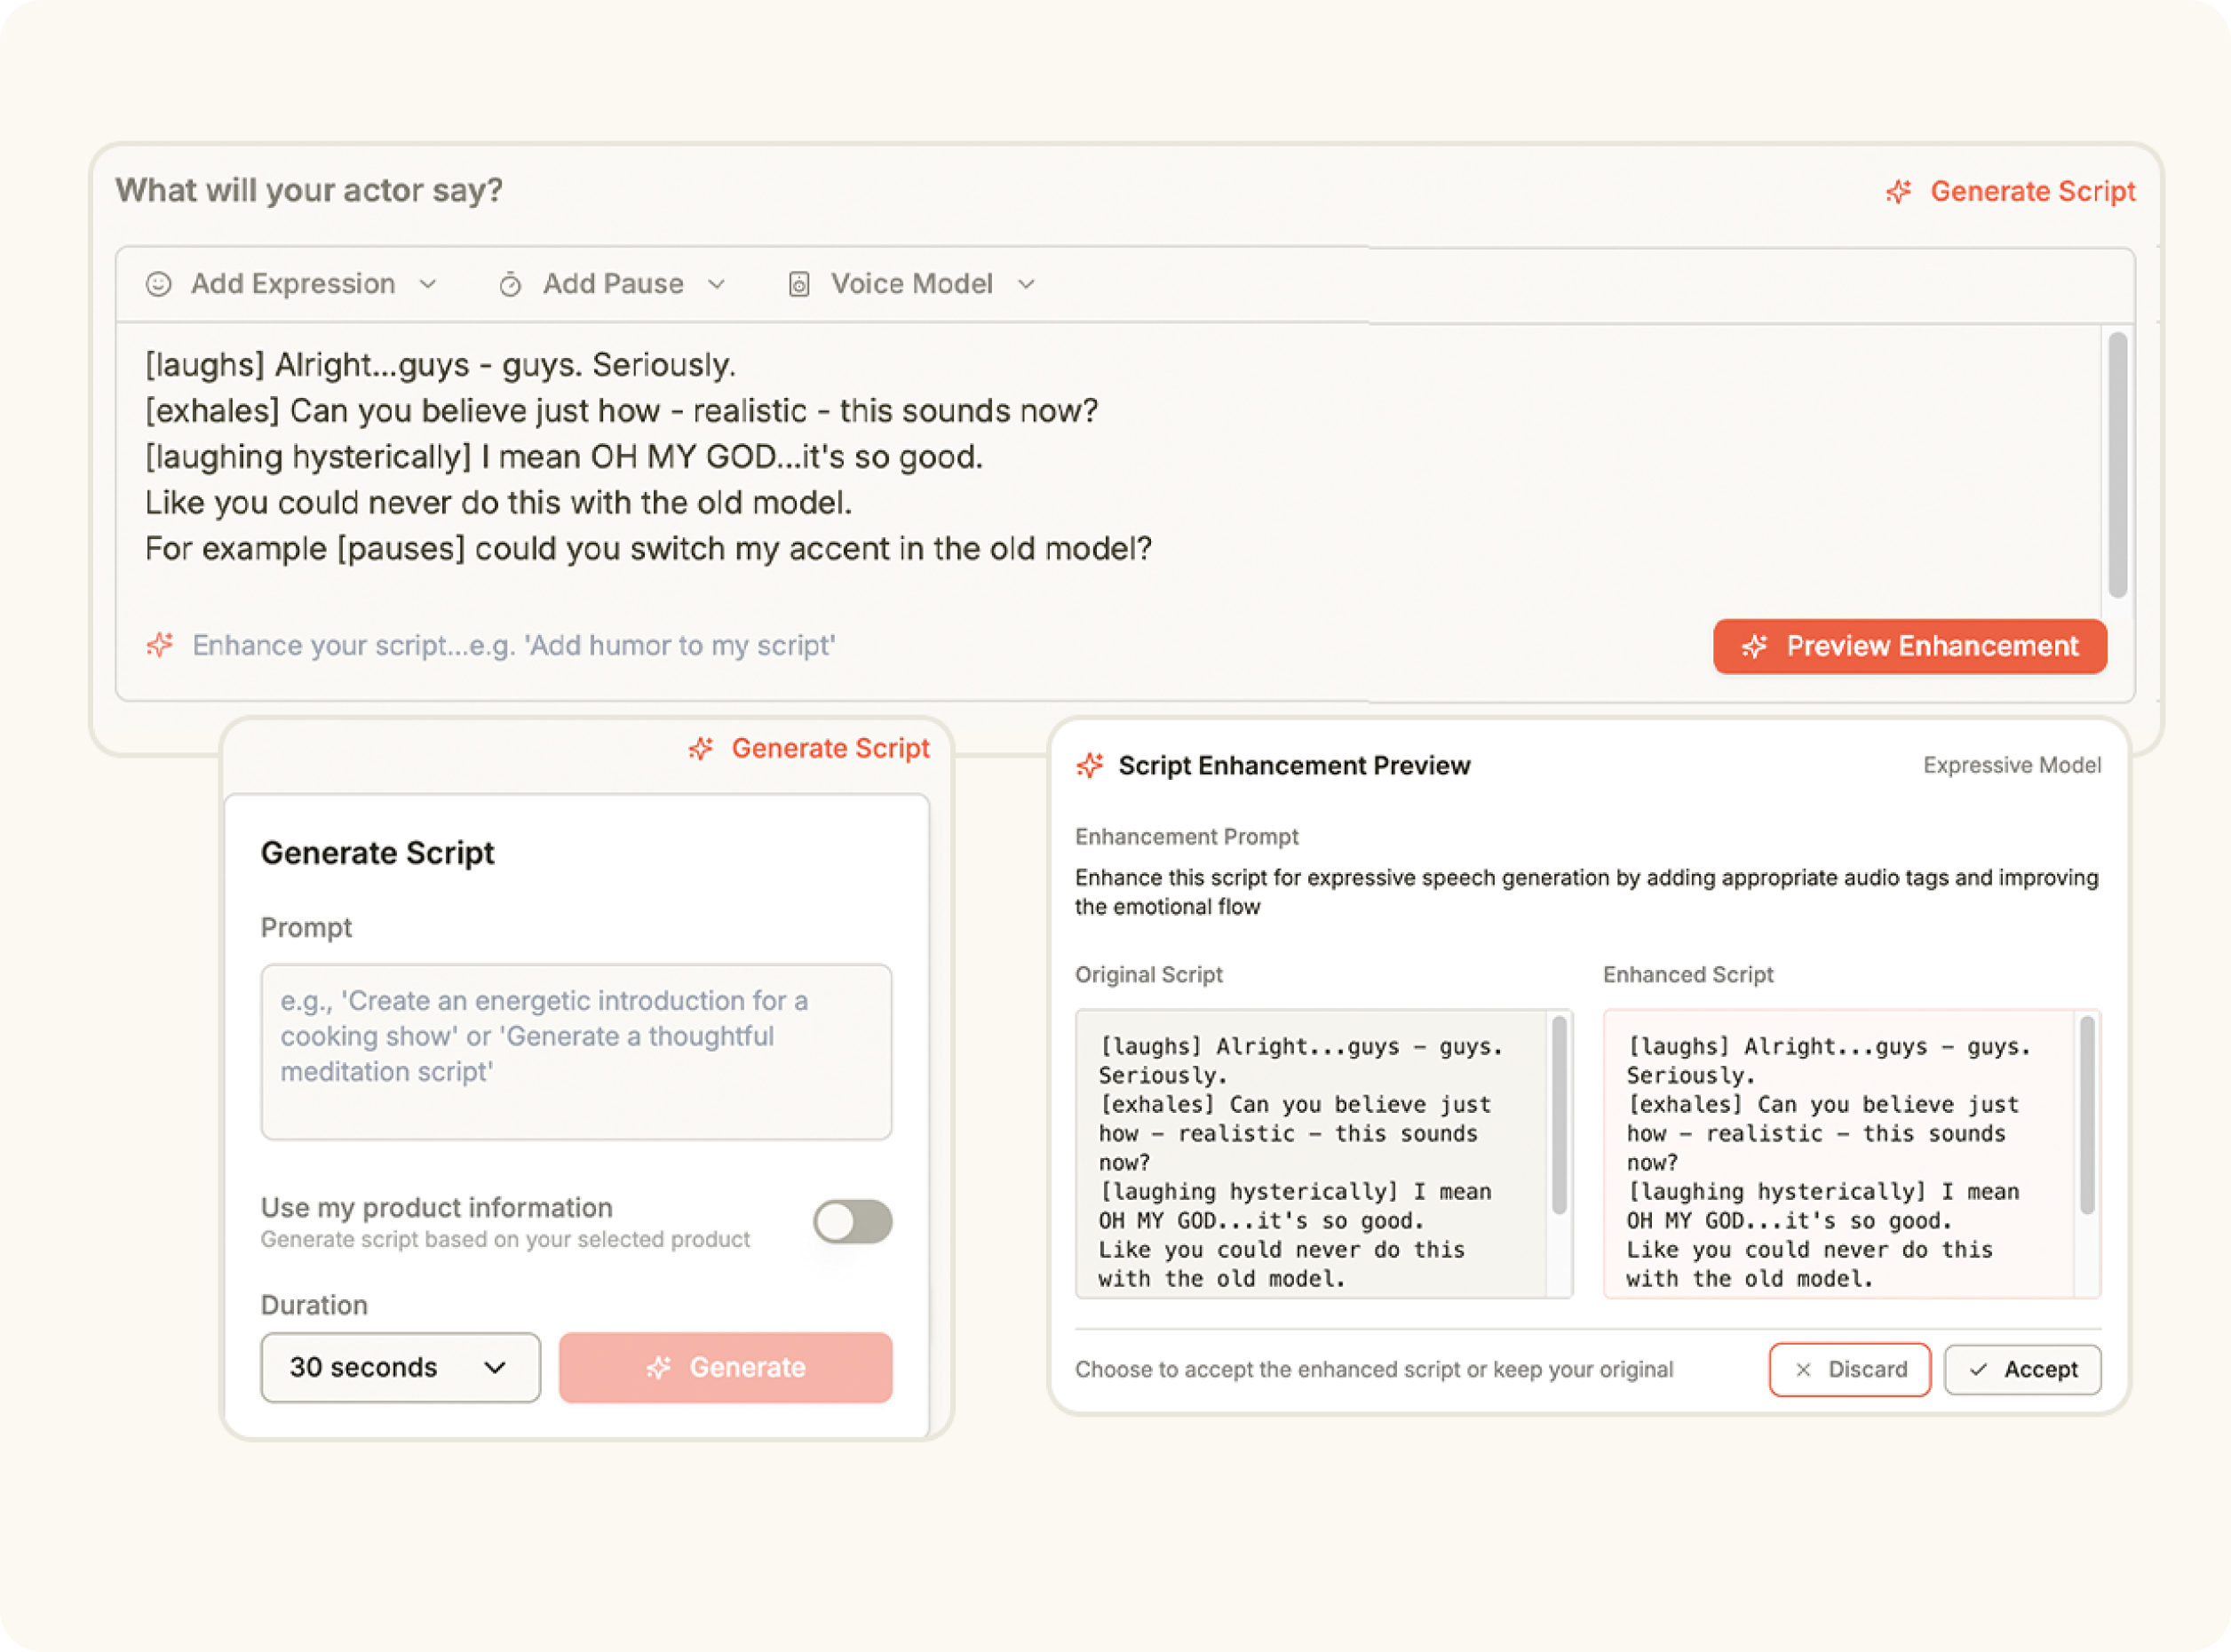The height and width of the screenshot is (1652, 2231).
Task: Click the Generate button in the popup
Action: [x=725, y=1367]
